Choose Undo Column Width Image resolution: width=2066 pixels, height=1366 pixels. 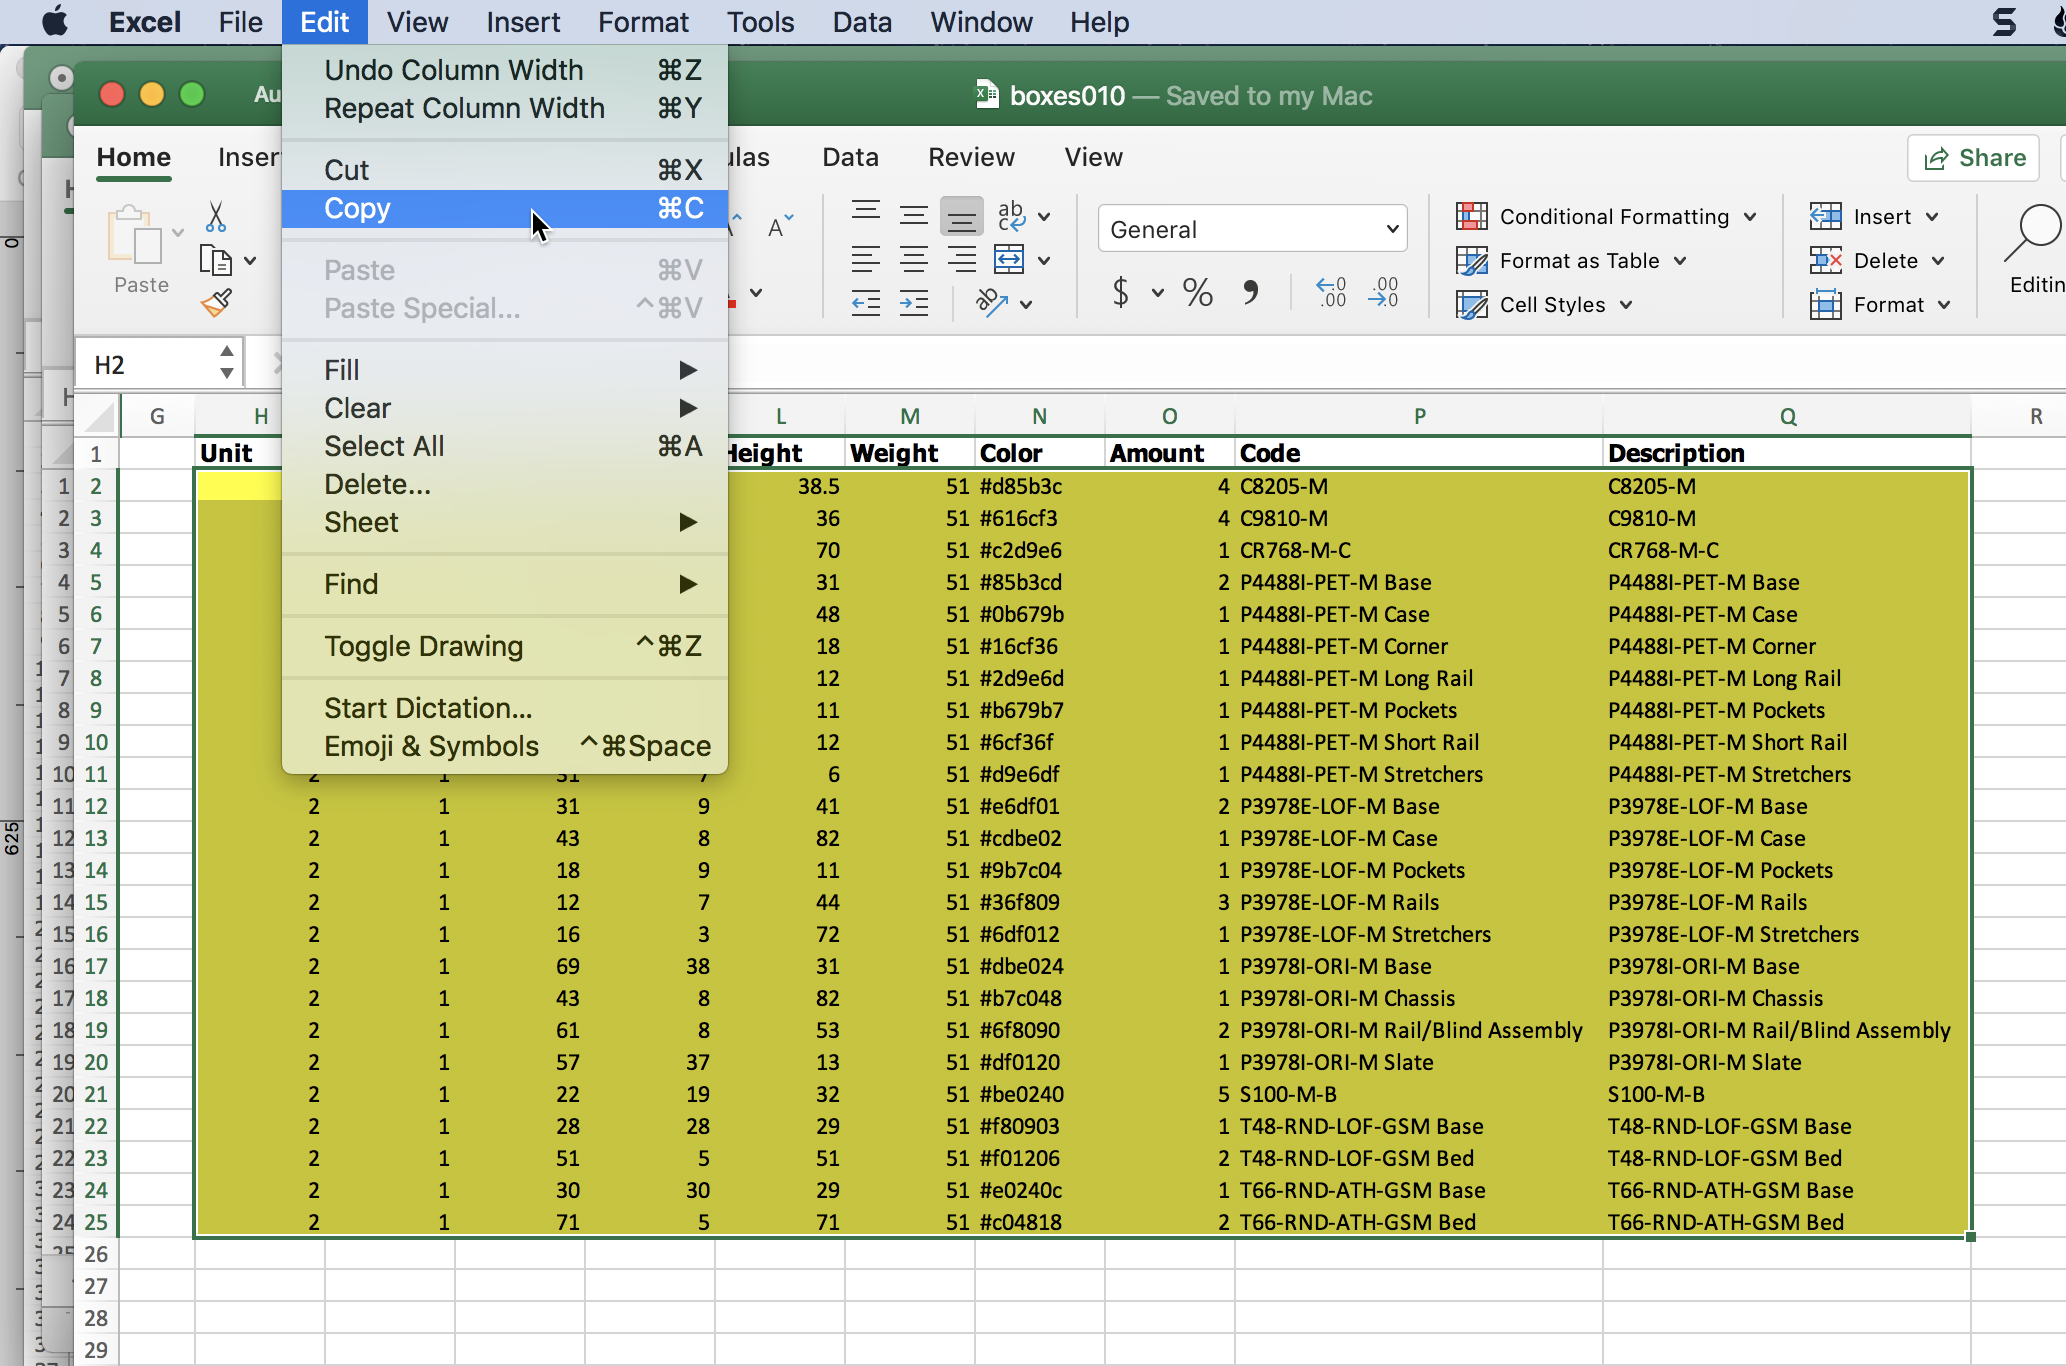[x=505, y=70]
